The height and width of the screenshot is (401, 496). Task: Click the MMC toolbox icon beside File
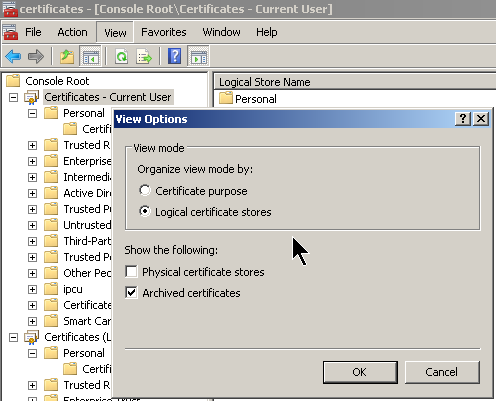[10, 32]
